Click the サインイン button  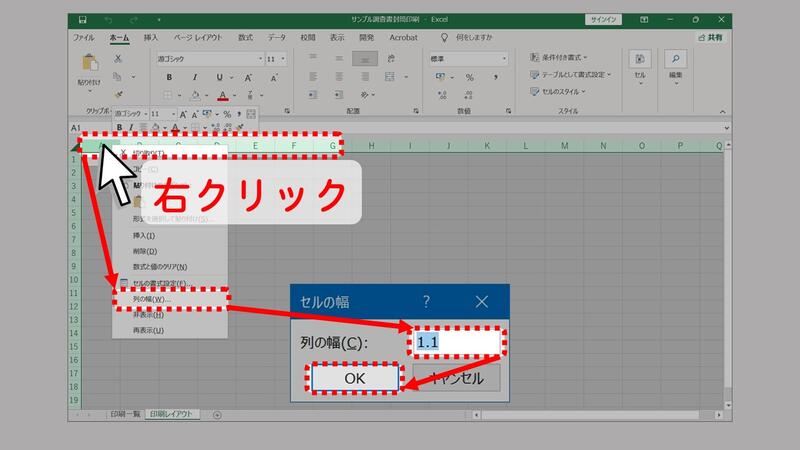pyautogui.click(x=603, y=20)
